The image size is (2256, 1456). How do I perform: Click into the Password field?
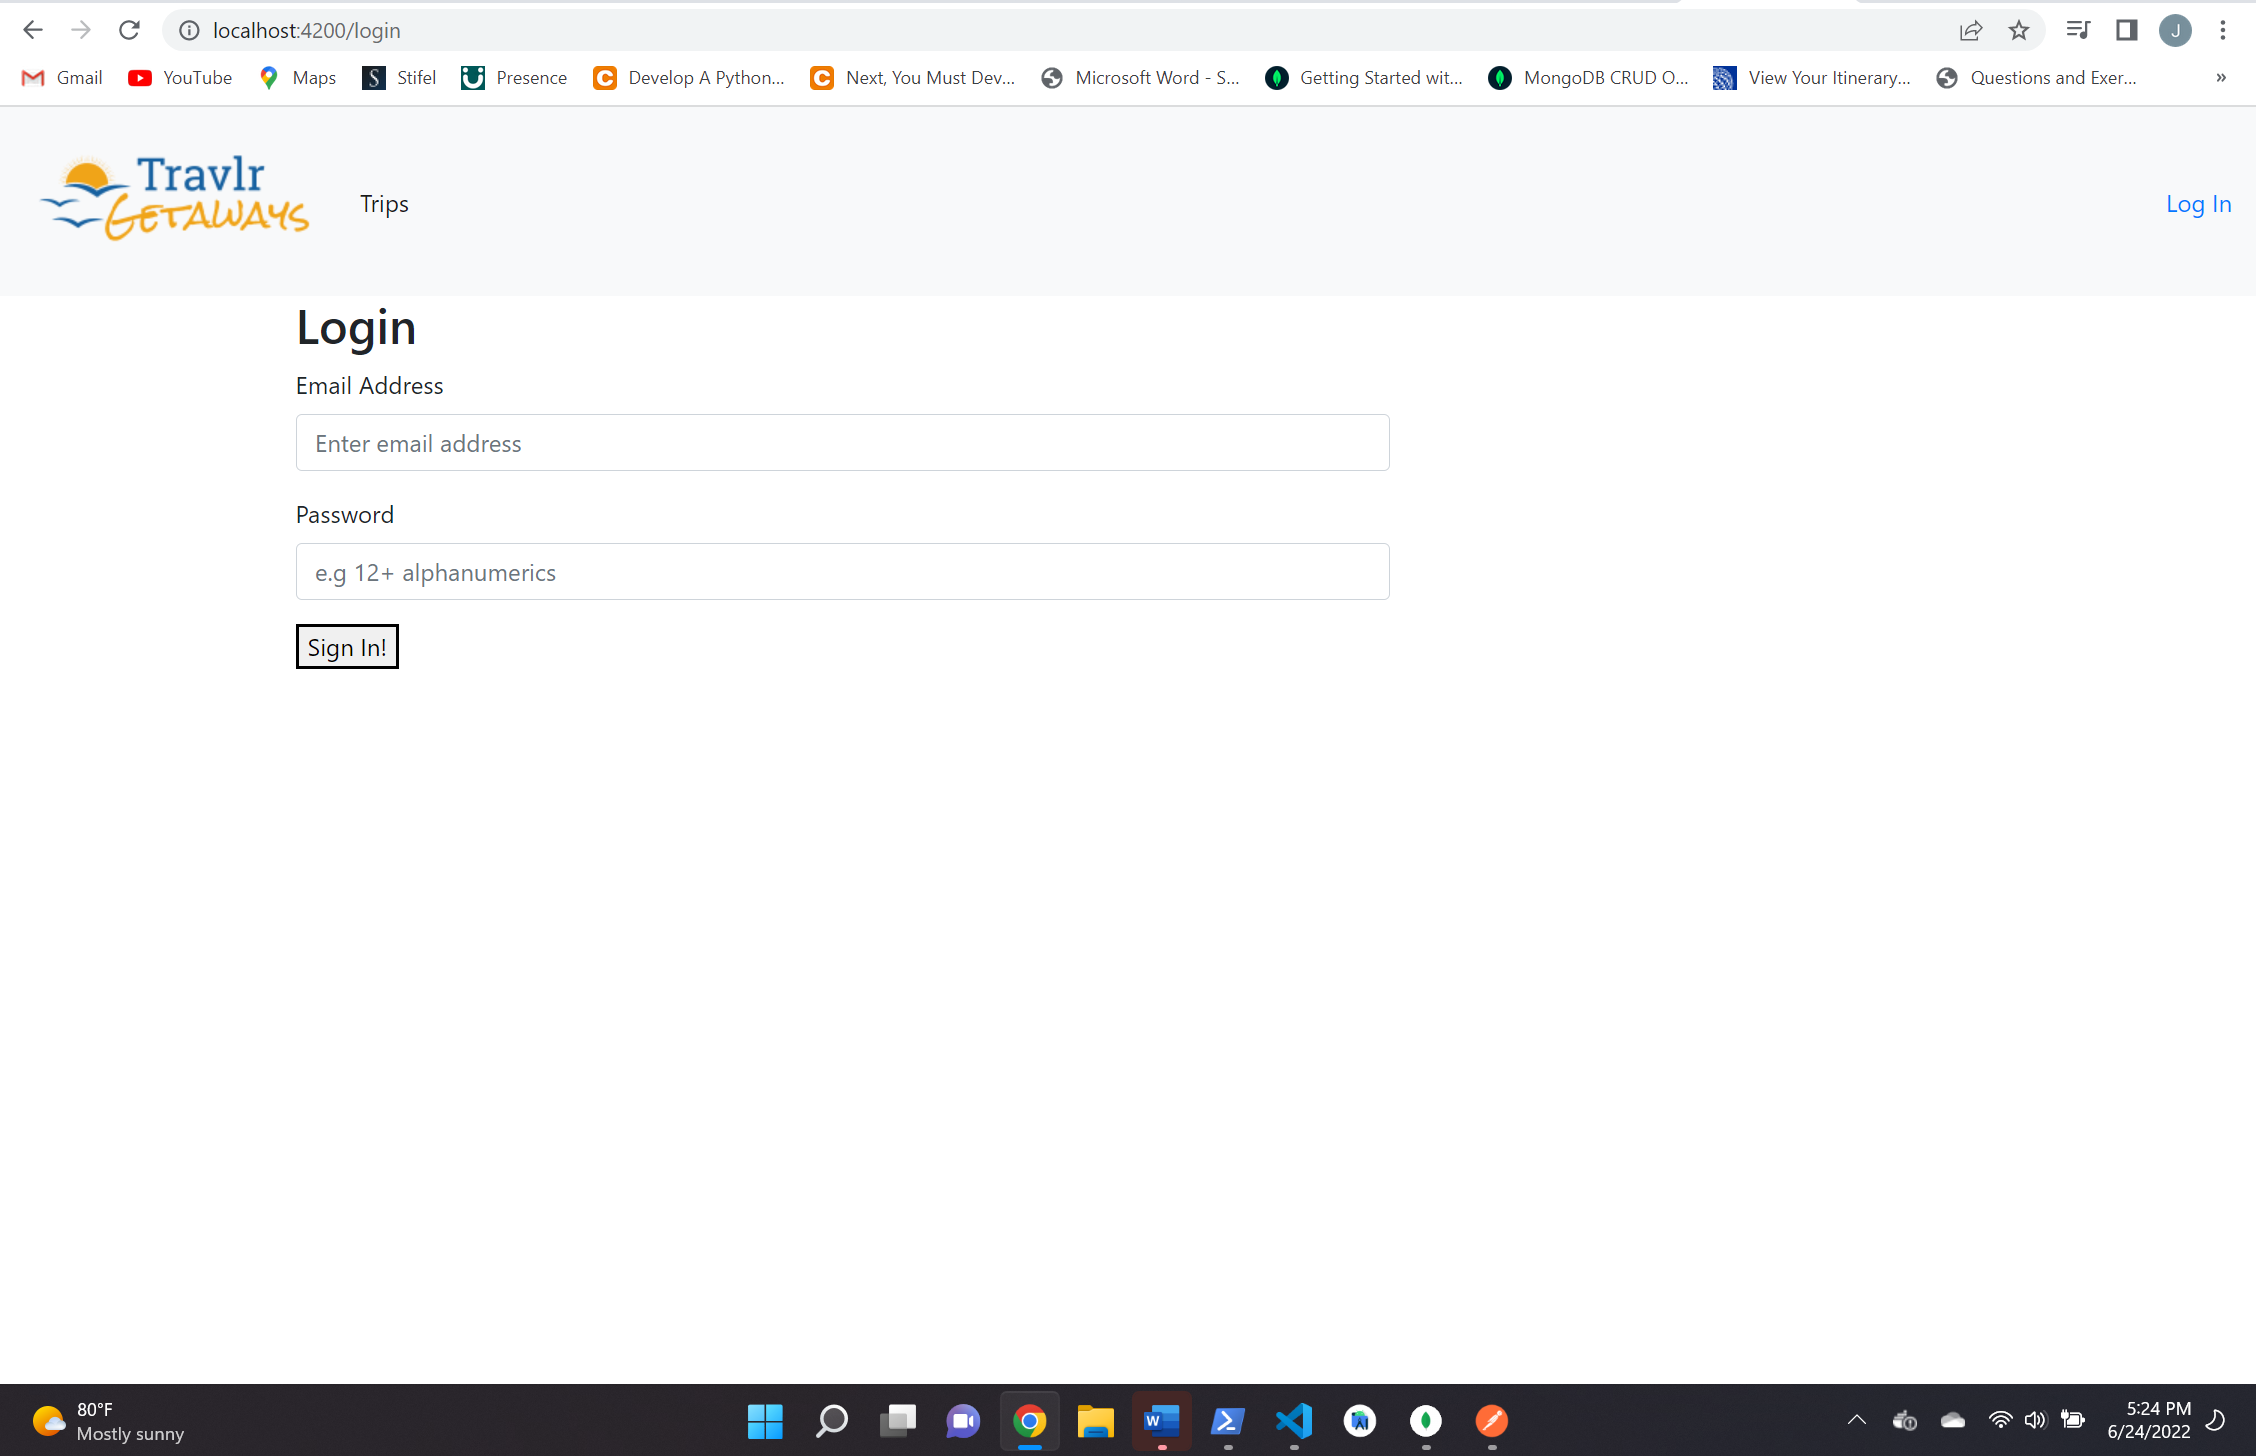(842, 572)
